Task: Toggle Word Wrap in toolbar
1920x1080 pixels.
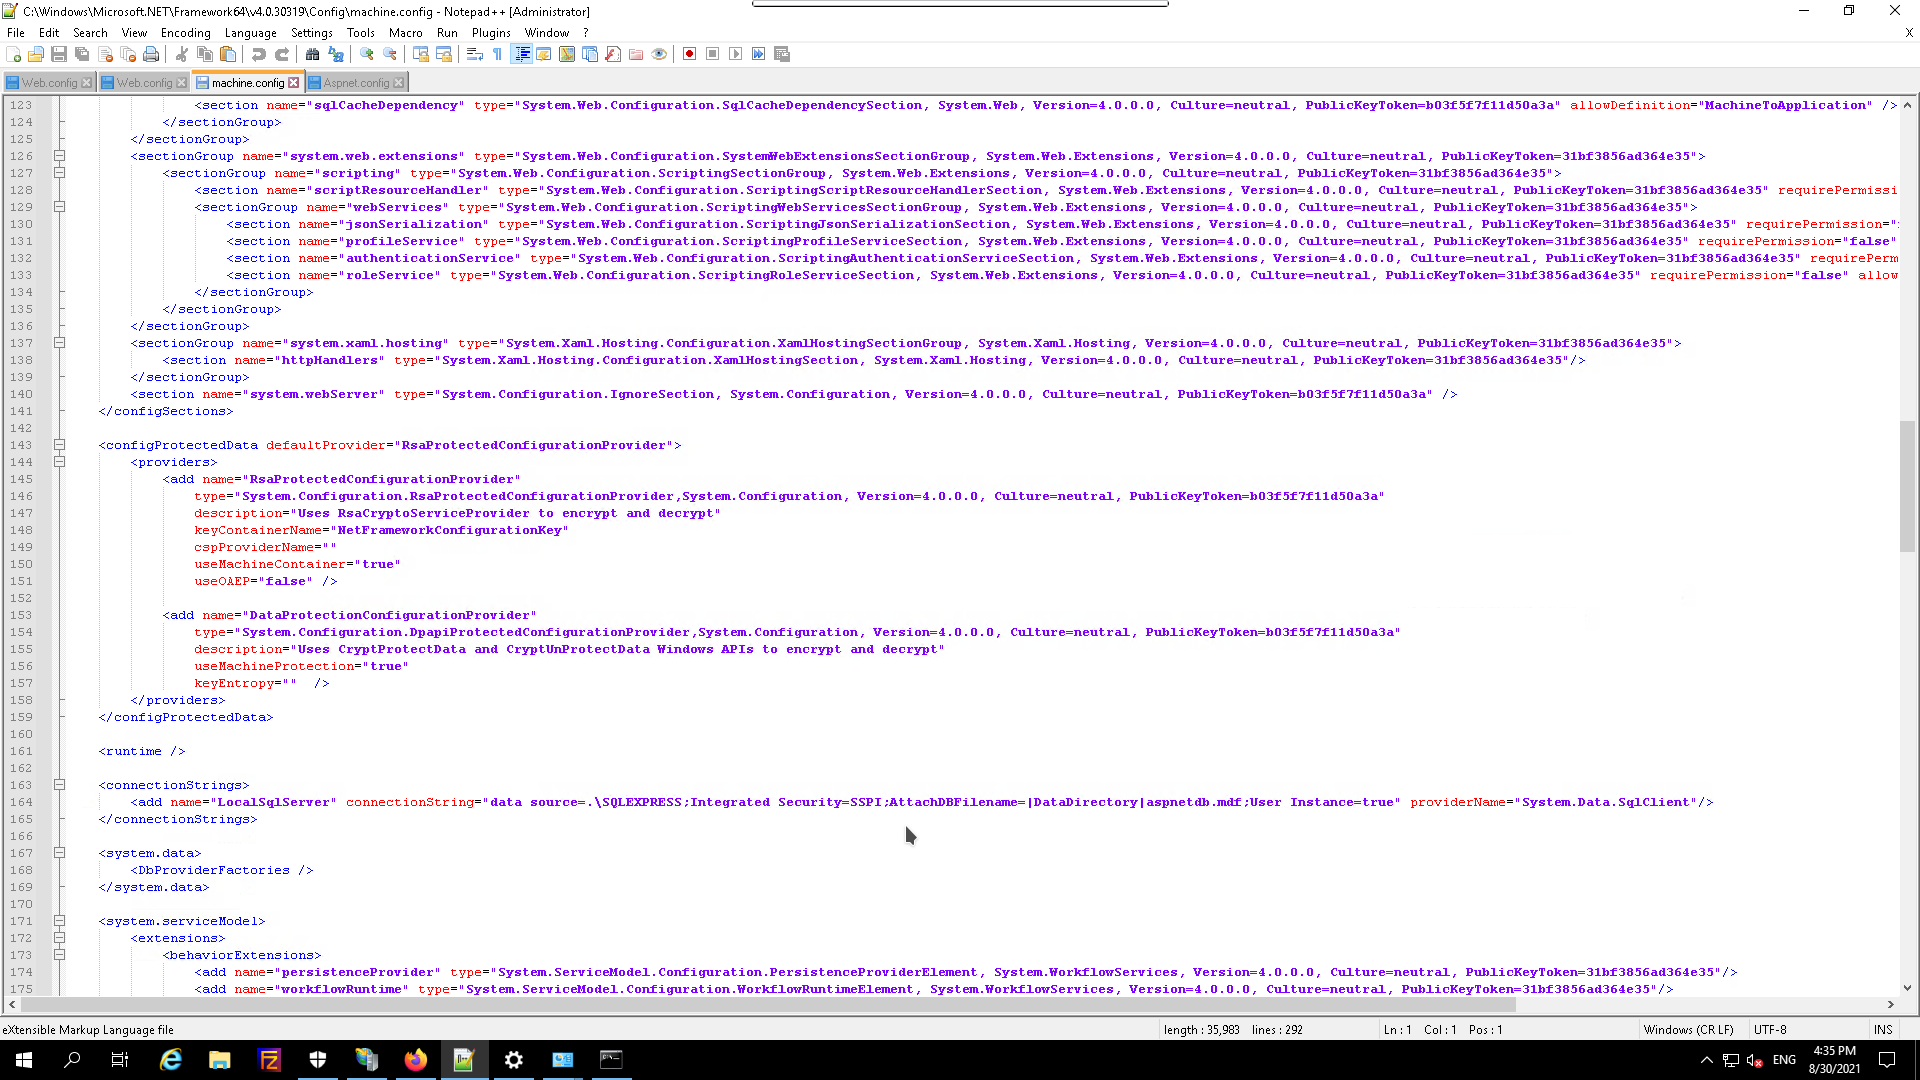Action: [475, 54]
